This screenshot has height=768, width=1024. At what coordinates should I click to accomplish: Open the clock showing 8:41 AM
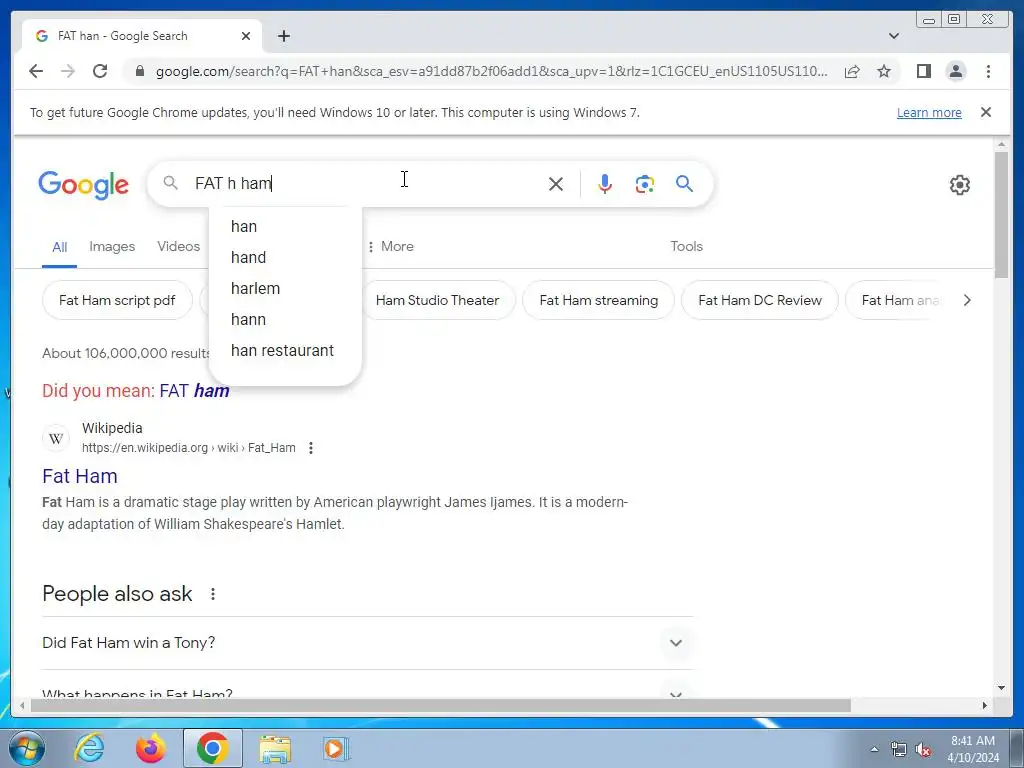[x=973, y=749]
